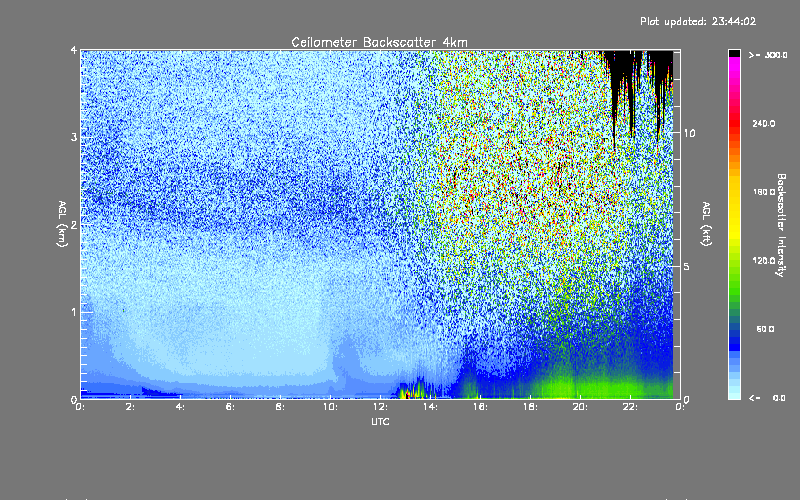Pick the black top swatch of the colorbar
This screenshot has height=500, width=800.
[734, 53]
